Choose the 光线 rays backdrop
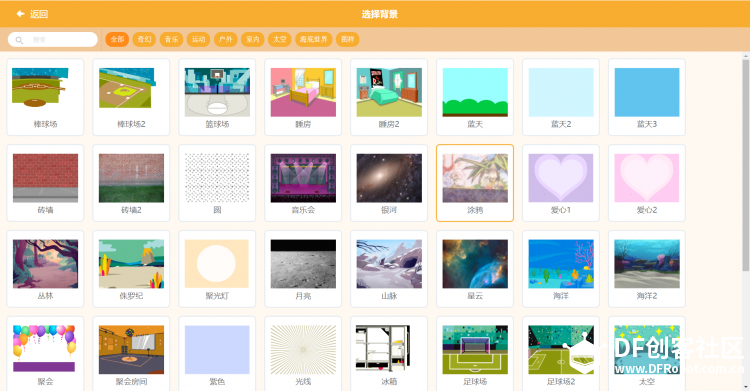This screenshot has width=750, height=391. (303, 354)
